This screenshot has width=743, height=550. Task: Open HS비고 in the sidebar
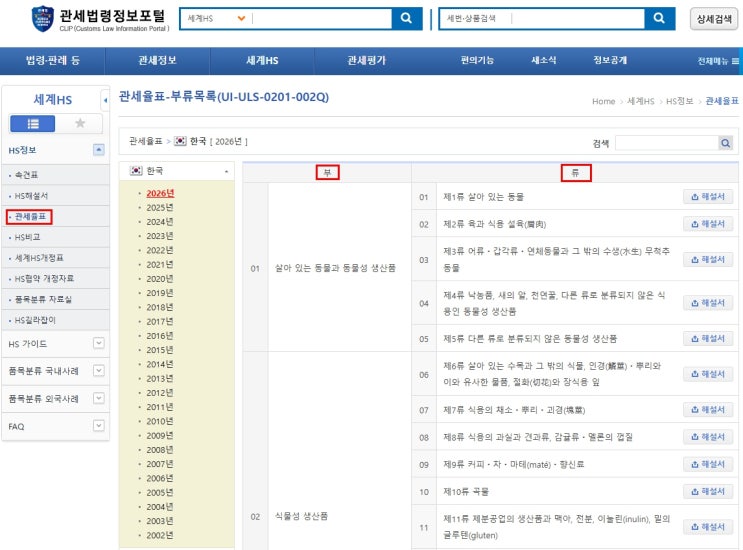[x=27, y=237]
